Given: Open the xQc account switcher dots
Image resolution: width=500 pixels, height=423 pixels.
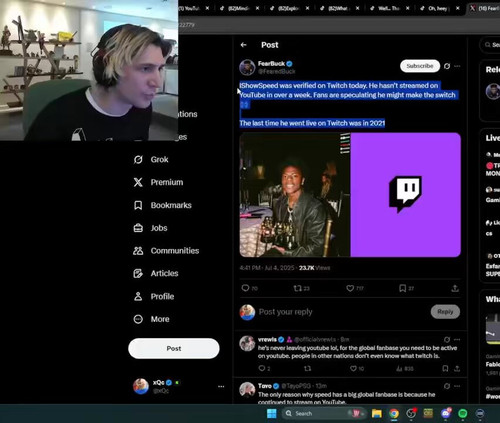Looking at the screenshot, I should 221,387.
